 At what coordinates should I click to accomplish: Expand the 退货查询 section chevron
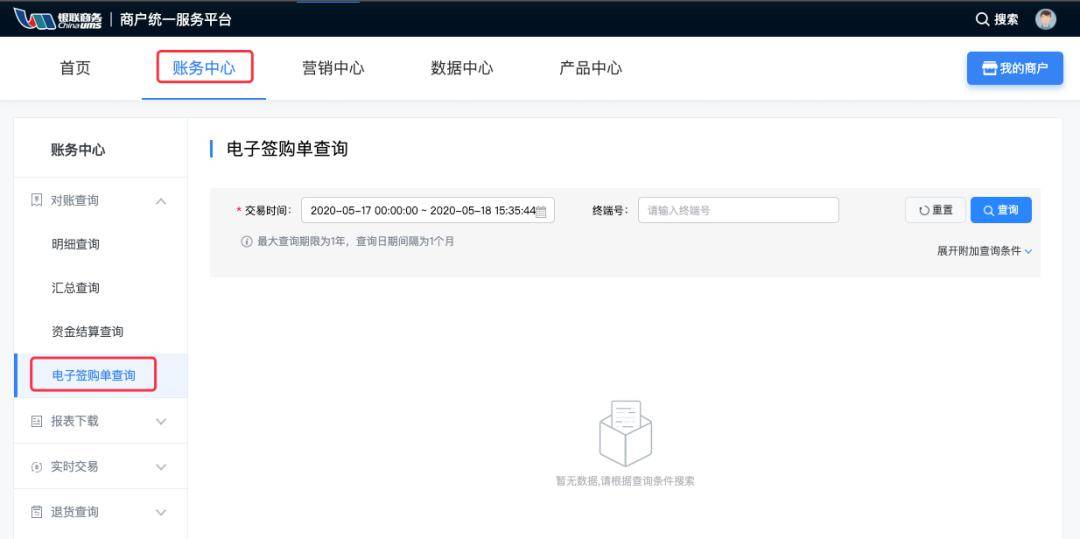pyautogui.click(x=161, y=512)
